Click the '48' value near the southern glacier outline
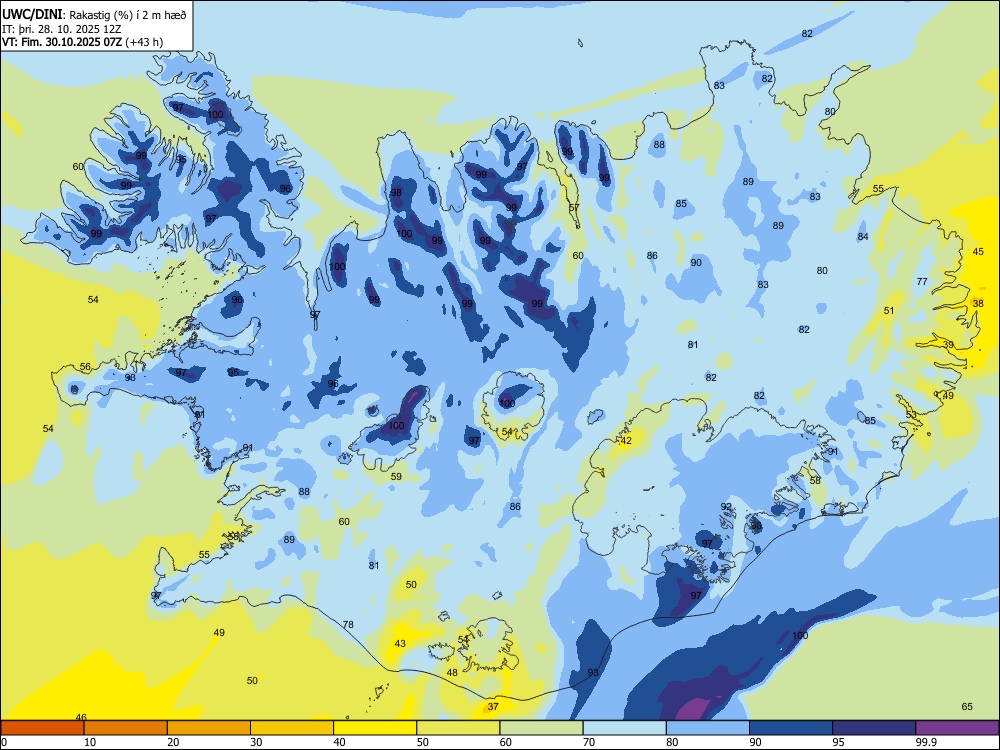Viewport: 1000px width, 750px height. click(452, 672)
